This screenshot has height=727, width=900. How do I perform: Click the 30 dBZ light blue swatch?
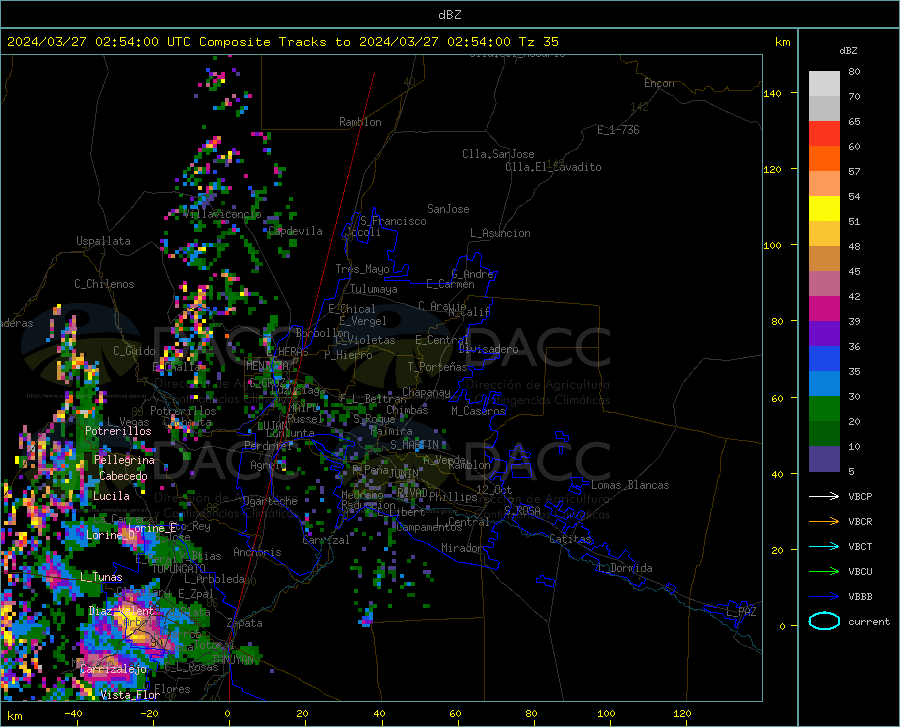(x=824, y=384)
